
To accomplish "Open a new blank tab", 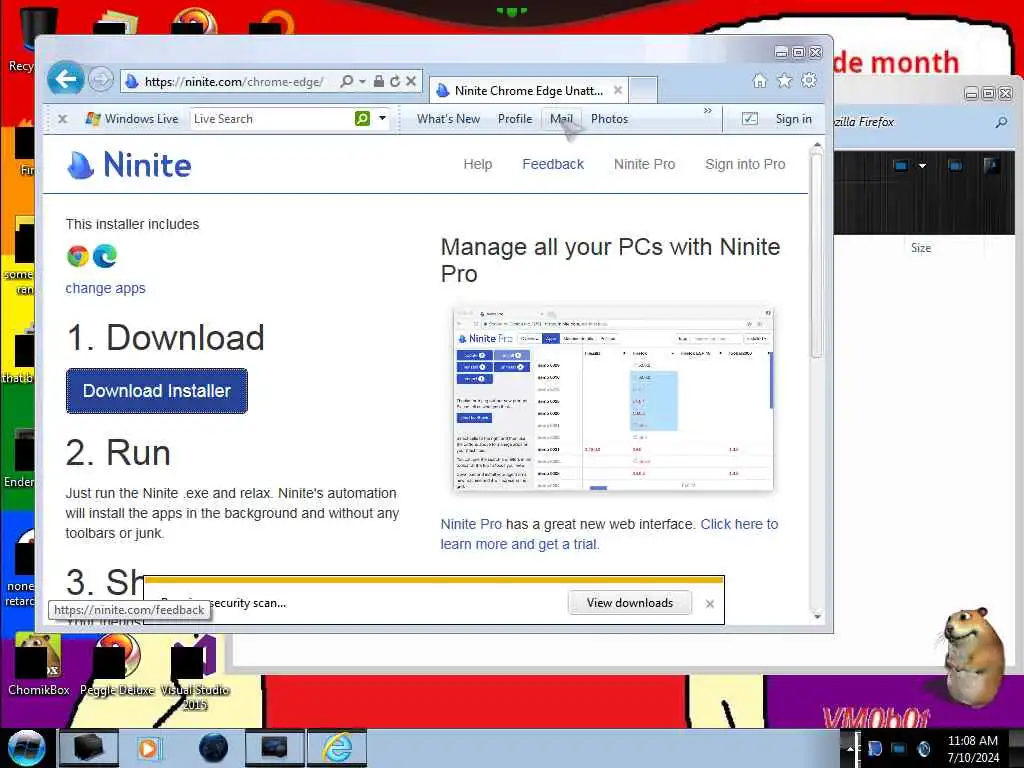I will click(643, 91).
